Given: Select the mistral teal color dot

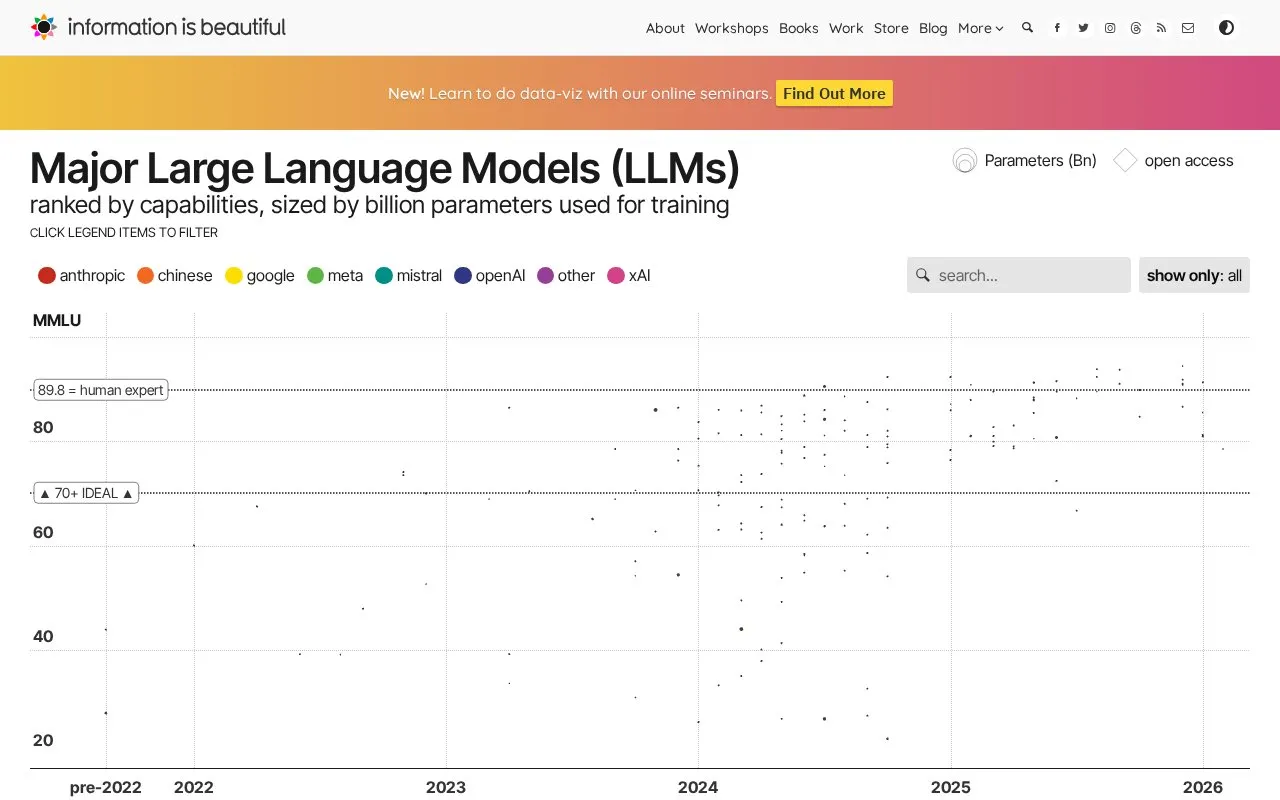Looking at the screenshot, I should 384,275.
